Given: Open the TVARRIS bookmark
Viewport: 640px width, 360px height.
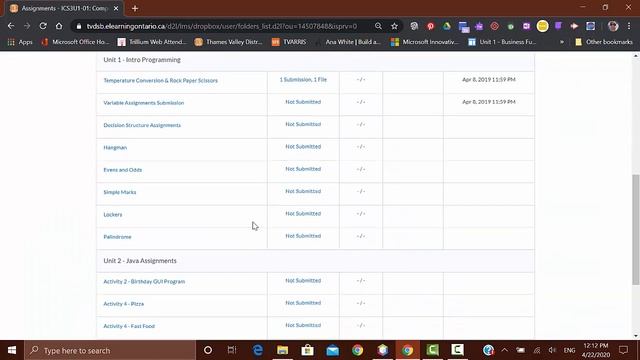Looking at the screenshot, I should (289, 42).
